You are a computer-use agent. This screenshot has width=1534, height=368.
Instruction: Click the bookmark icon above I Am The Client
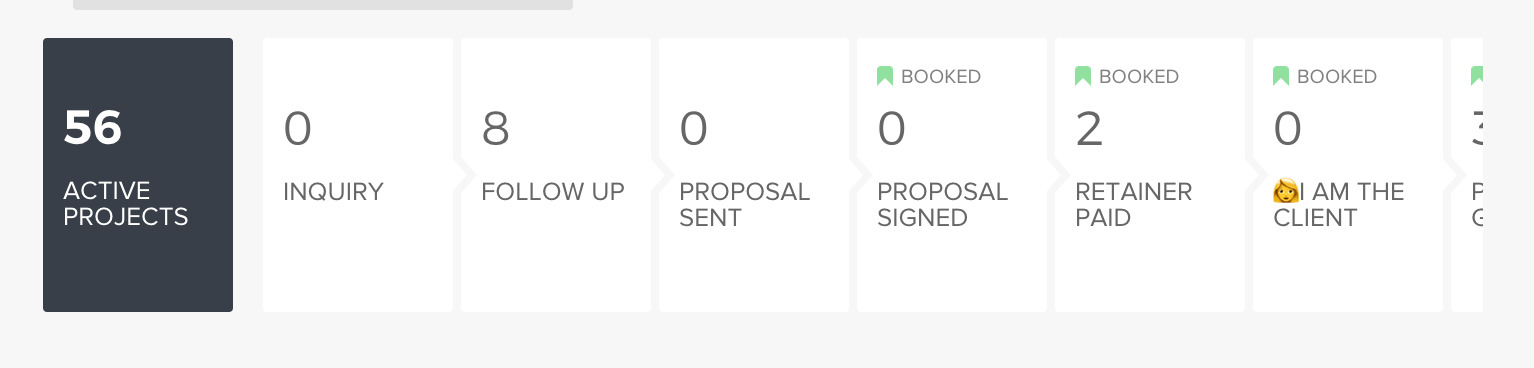1280,76
